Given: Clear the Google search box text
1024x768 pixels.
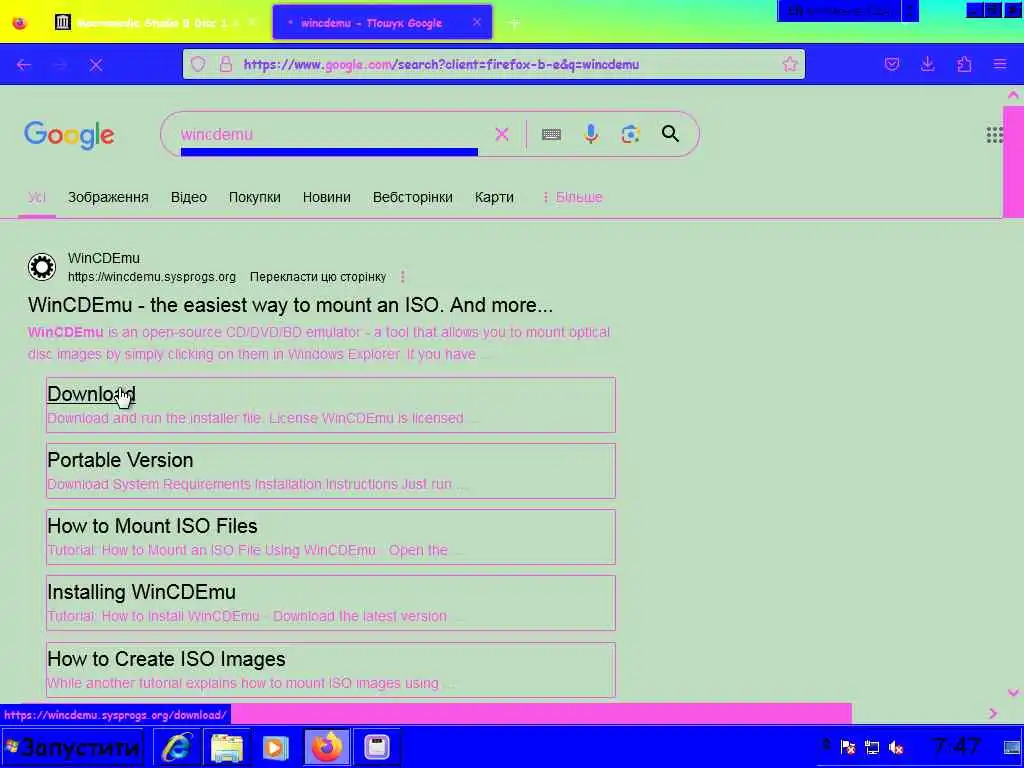Looking at the screenshot, I should tap(502, 134).
